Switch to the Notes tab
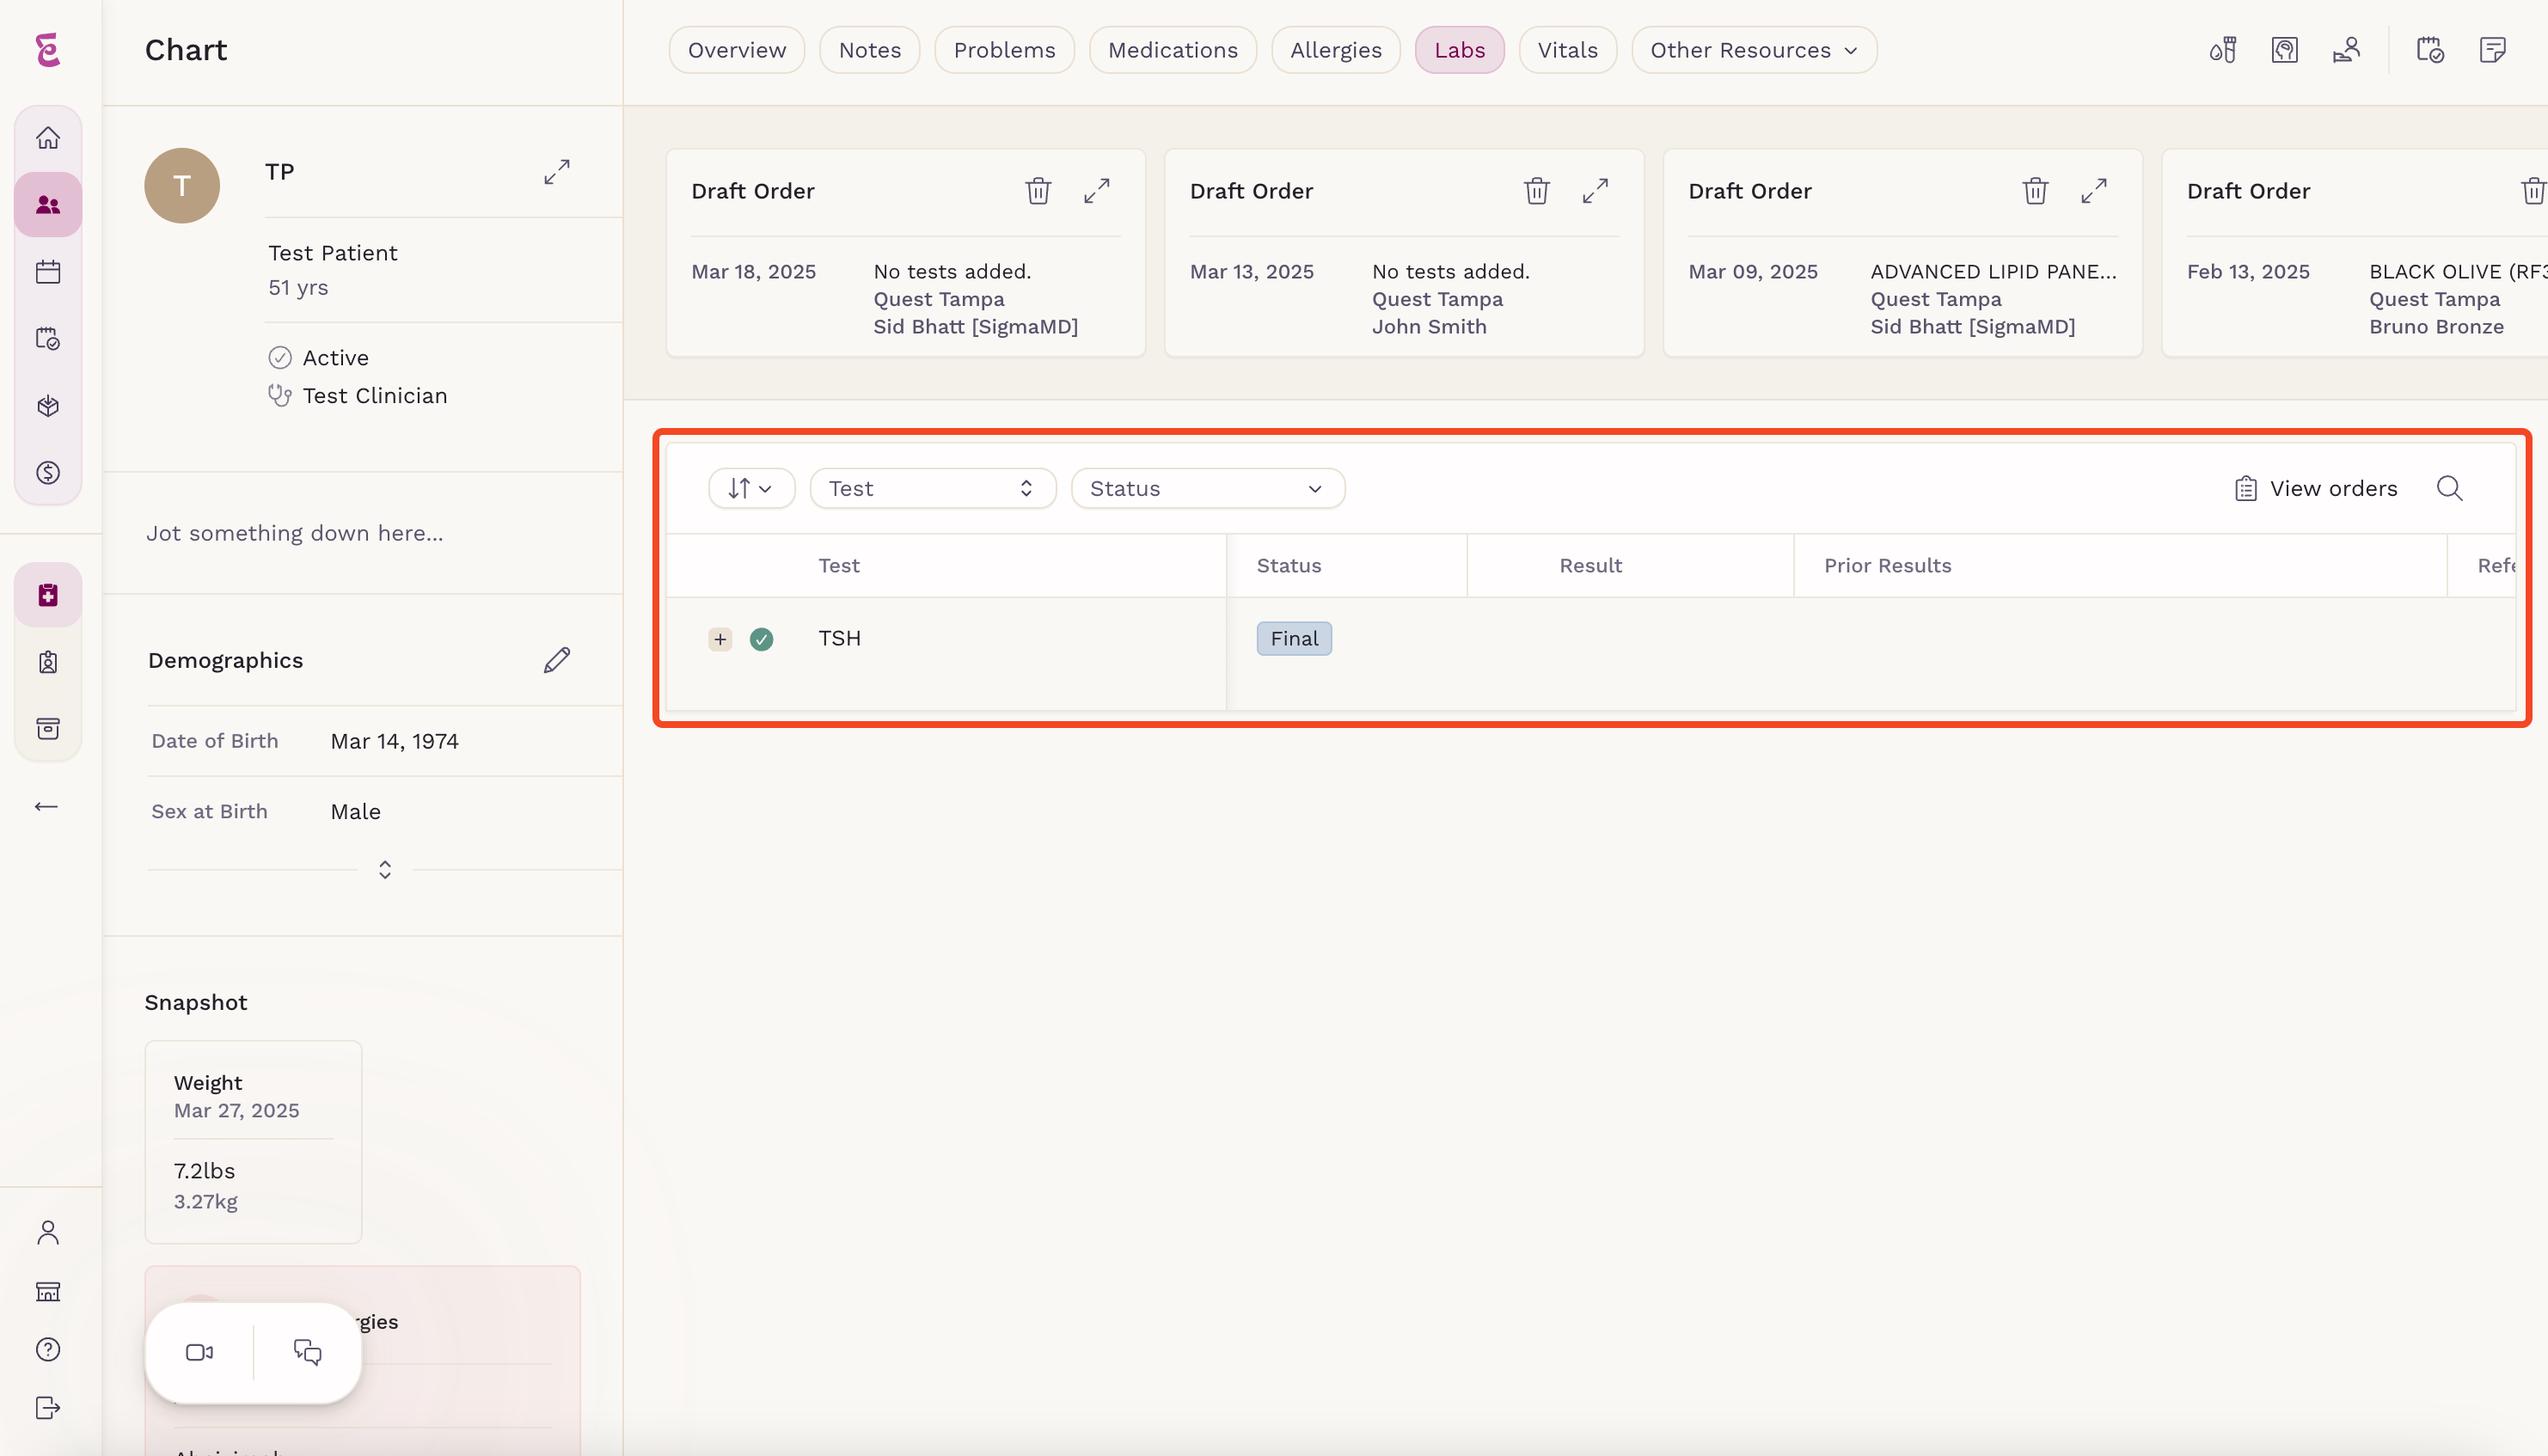2548x1456 pixels. pos(870,50)
